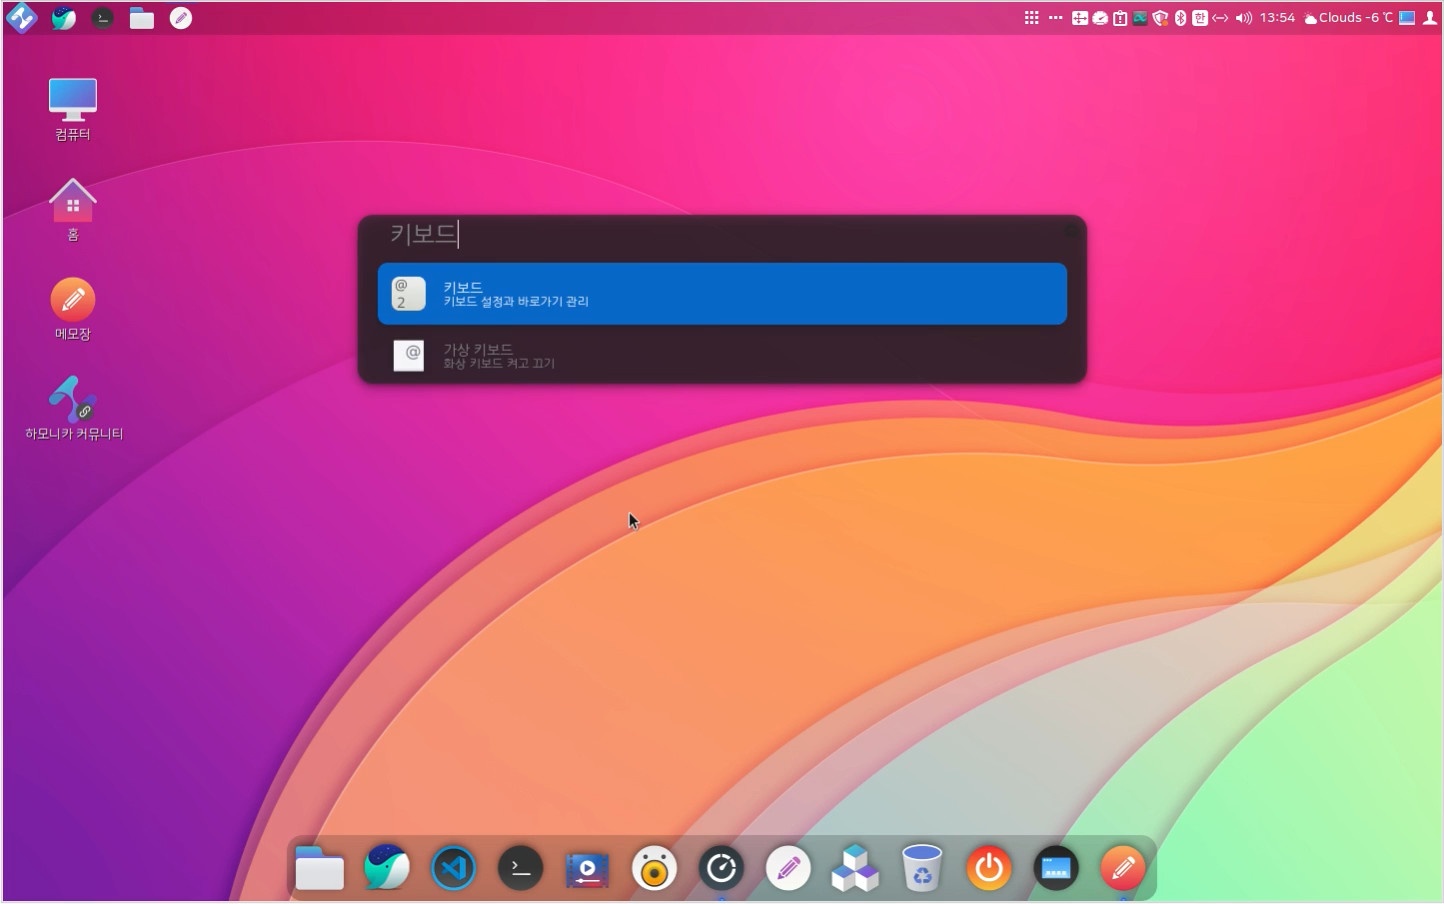Open the trash bin in the dock

pyautogui.click(x=921, y=868)
